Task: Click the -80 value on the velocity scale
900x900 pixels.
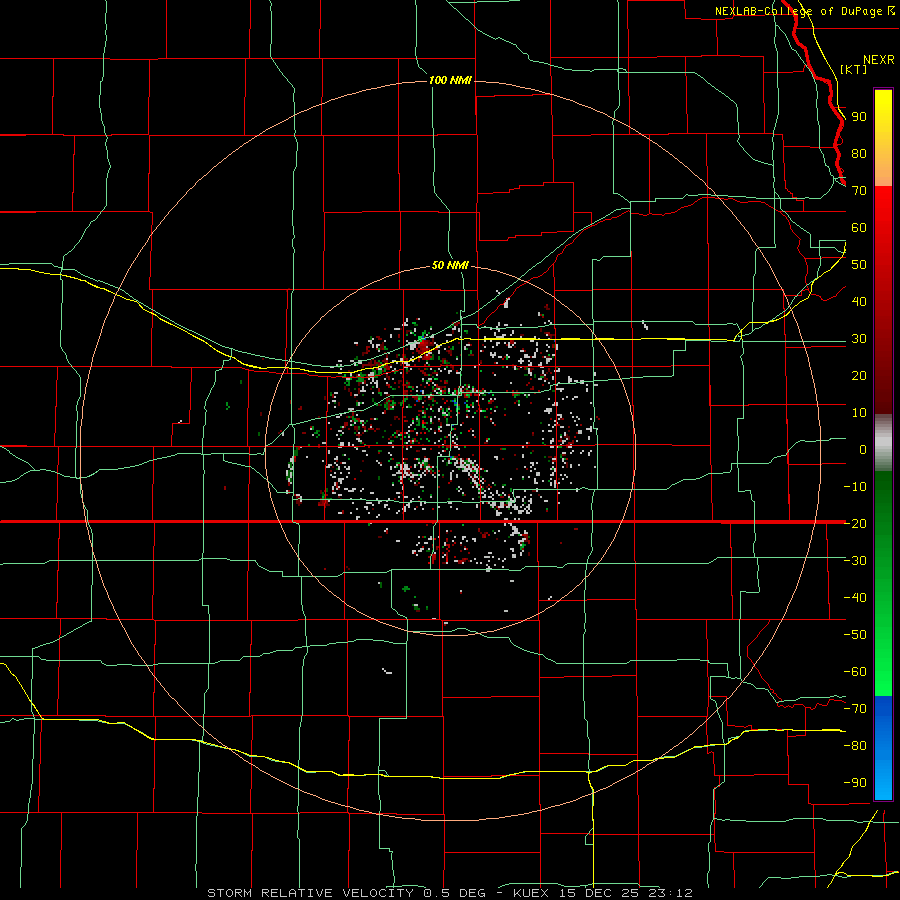Action: click(855, 746)
